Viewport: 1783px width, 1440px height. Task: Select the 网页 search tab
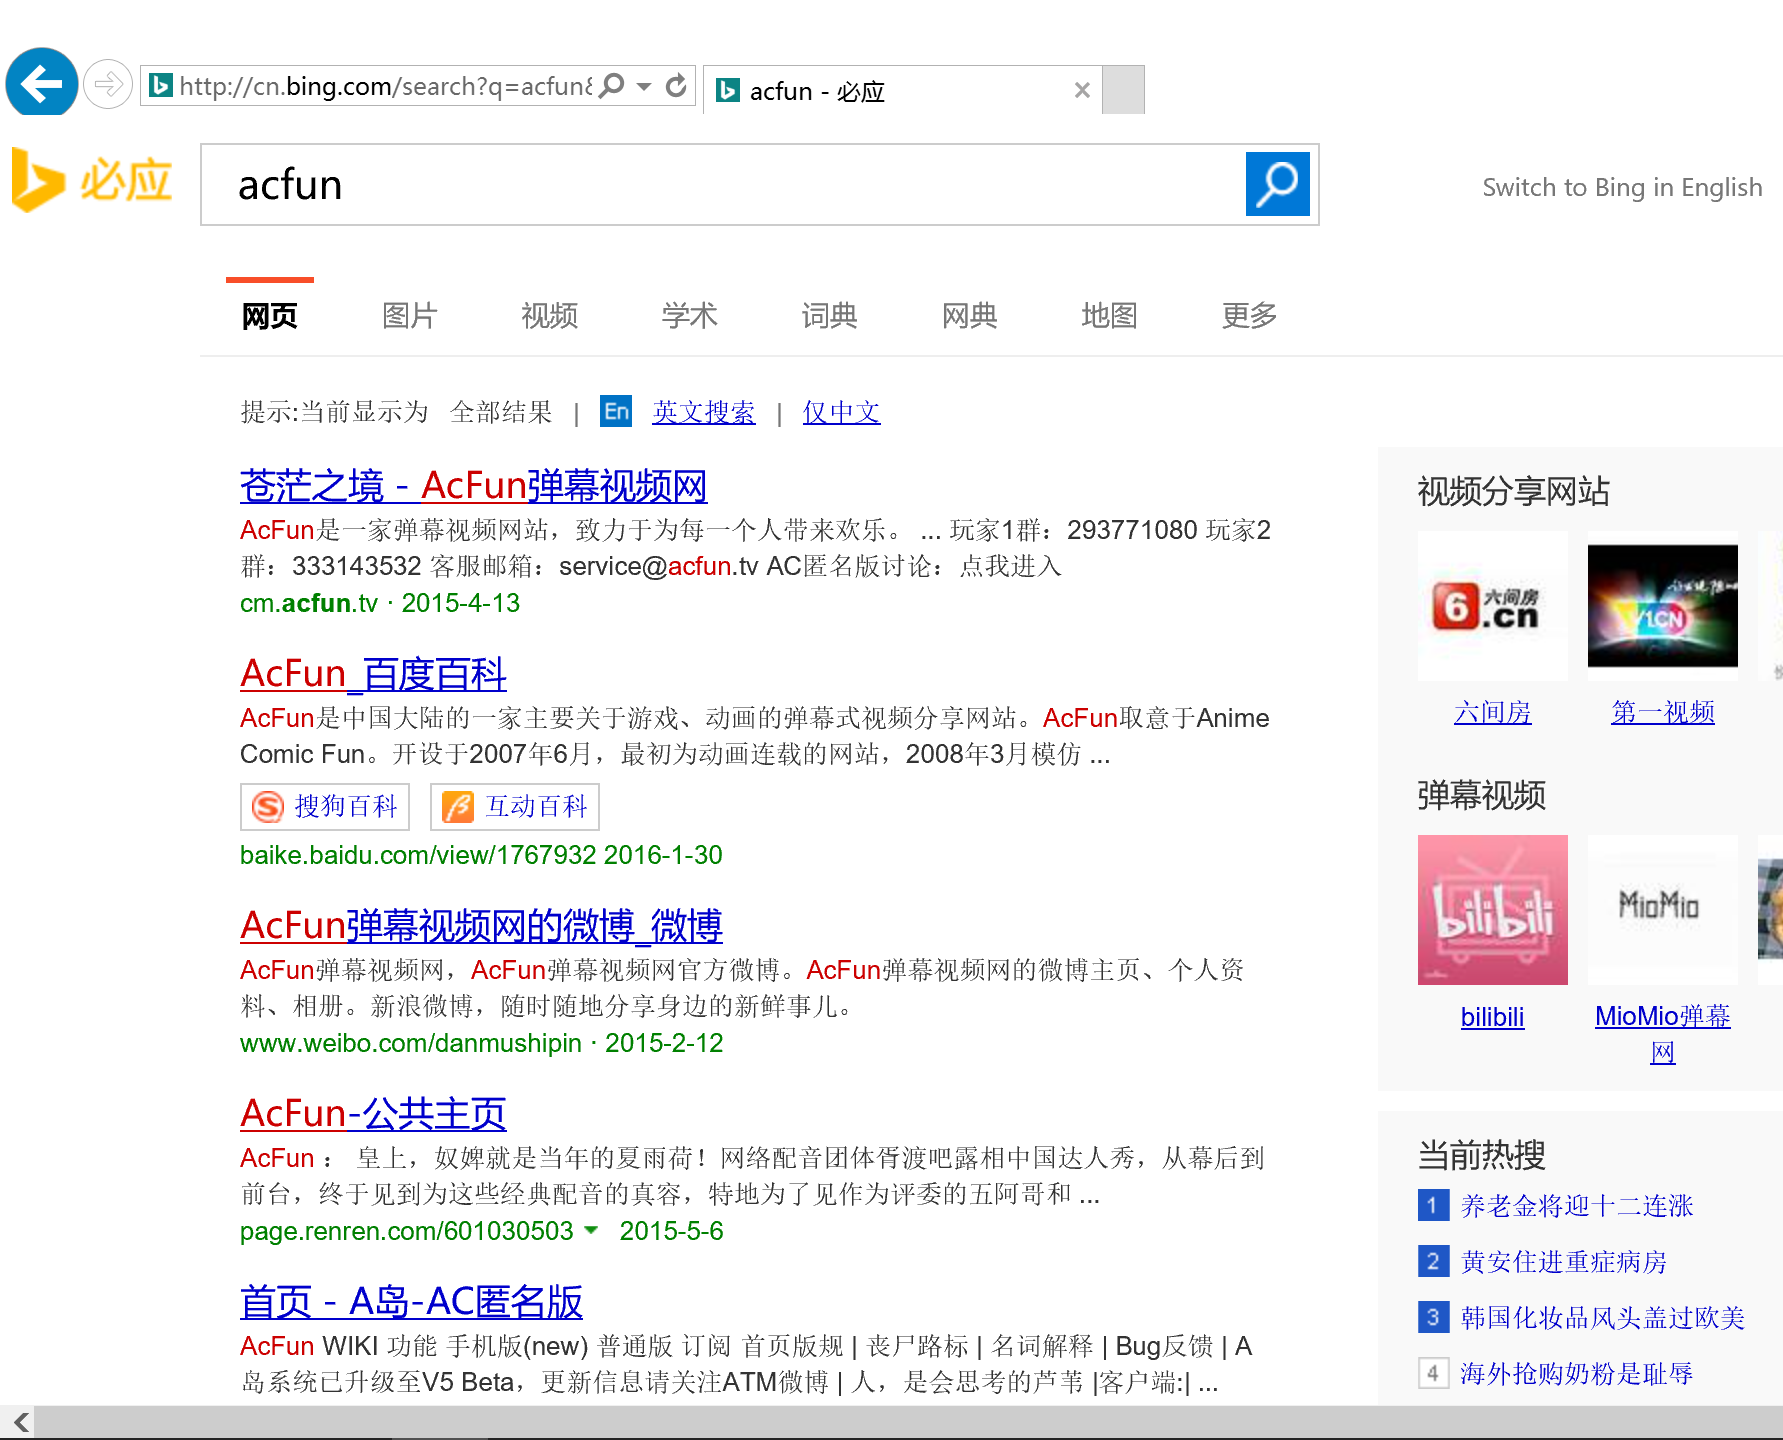pyautogui.click(x=270, y=316)
